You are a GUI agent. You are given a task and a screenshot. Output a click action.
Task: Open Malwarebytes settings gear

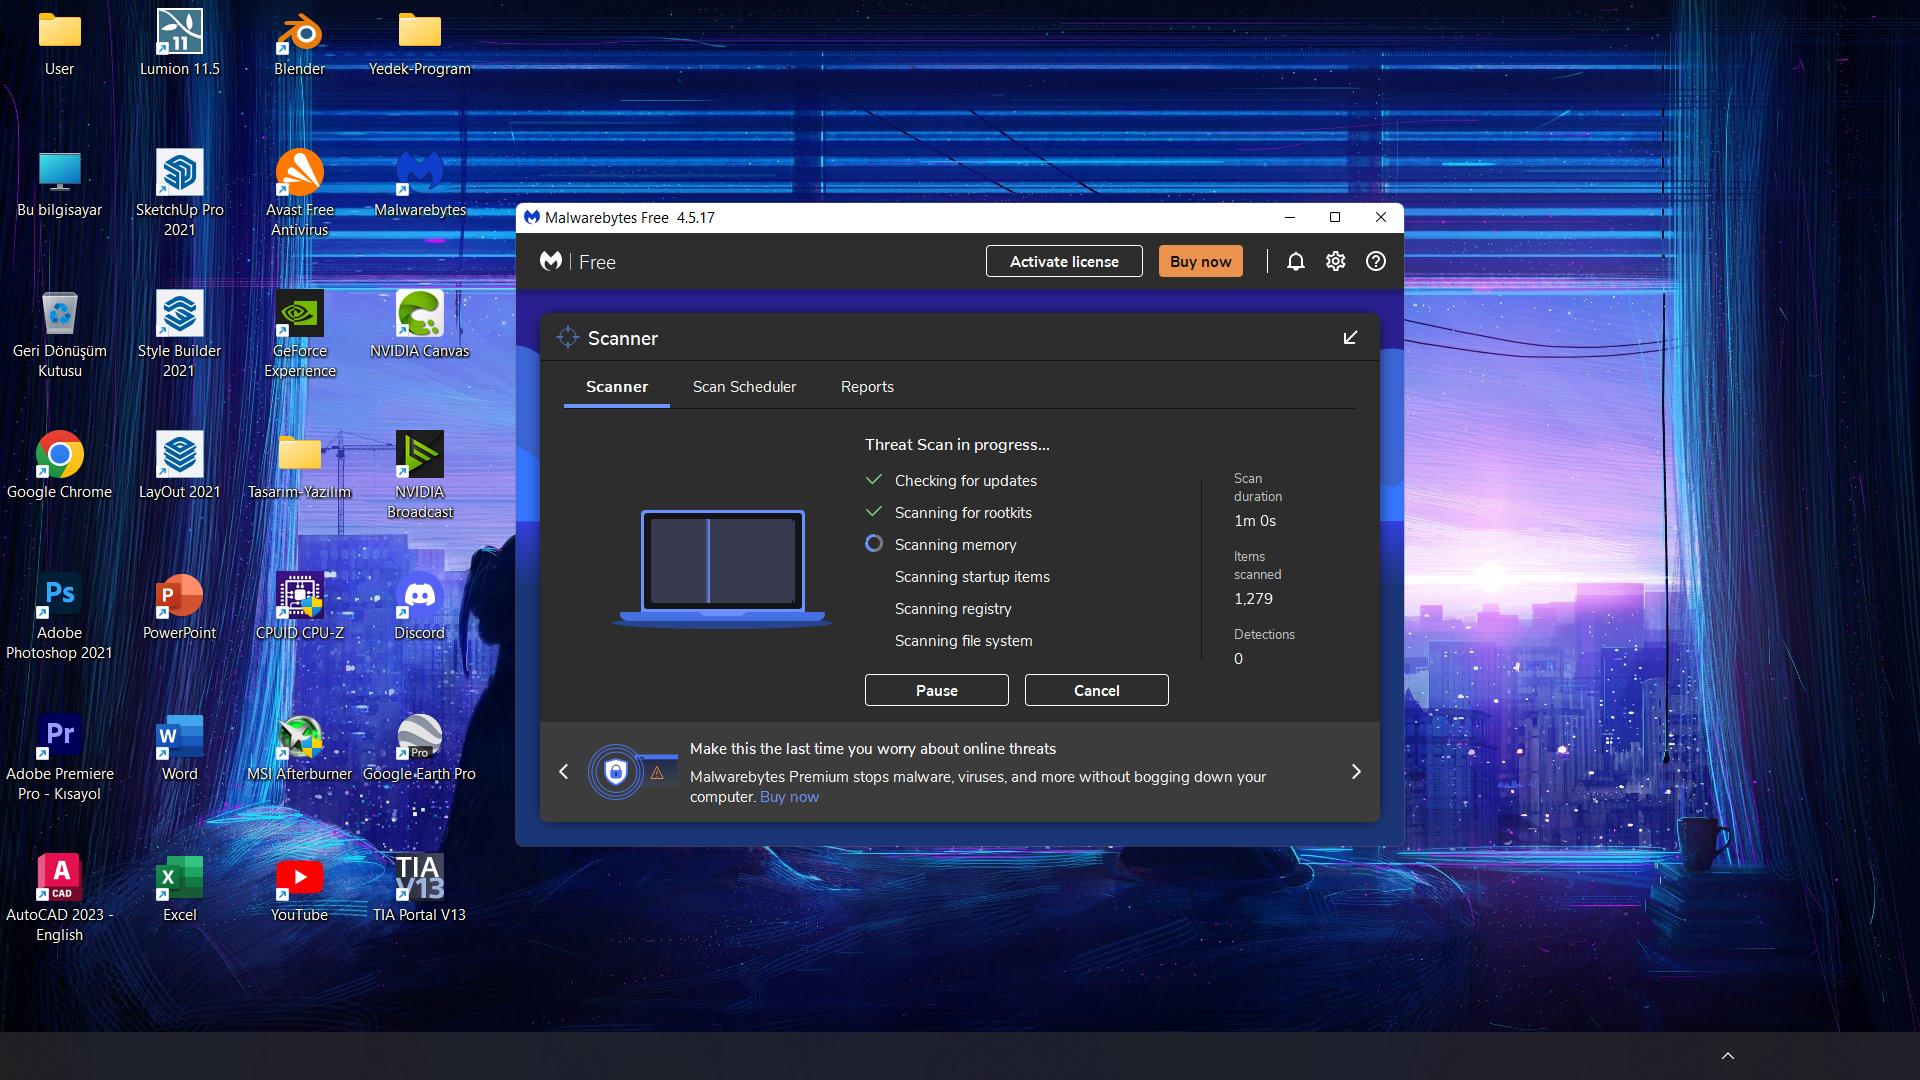pyautogui.click(x=1335, y=261)
